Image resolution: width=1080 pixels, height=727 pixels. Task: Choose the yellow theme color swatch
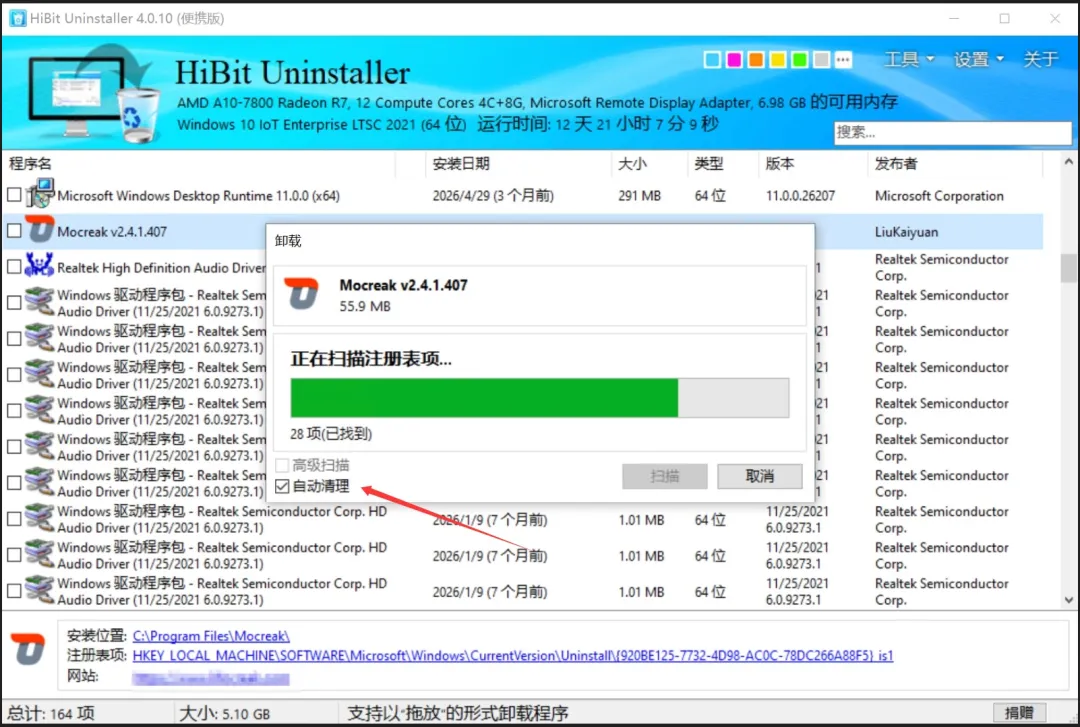coord(778,60)
